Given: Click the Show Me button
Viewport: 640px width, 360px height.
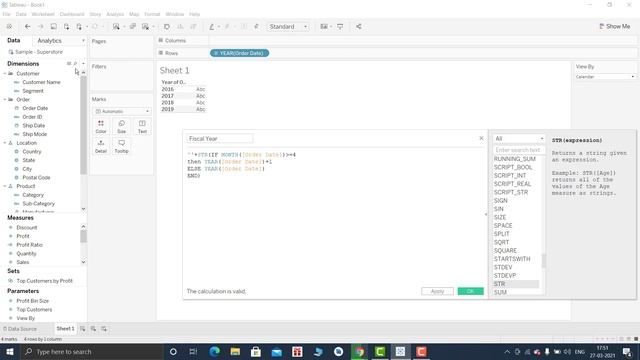Looking at the screenshot, I should point(615,27).
